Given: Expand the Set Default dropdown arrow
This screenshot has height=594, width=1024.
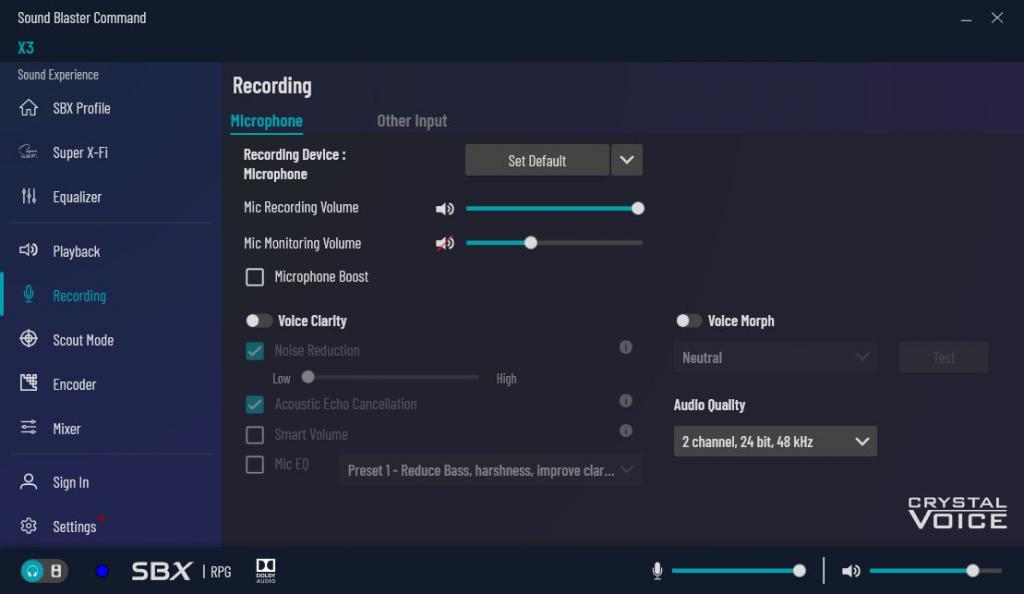Looking at the screenshot, I should 626,160.
